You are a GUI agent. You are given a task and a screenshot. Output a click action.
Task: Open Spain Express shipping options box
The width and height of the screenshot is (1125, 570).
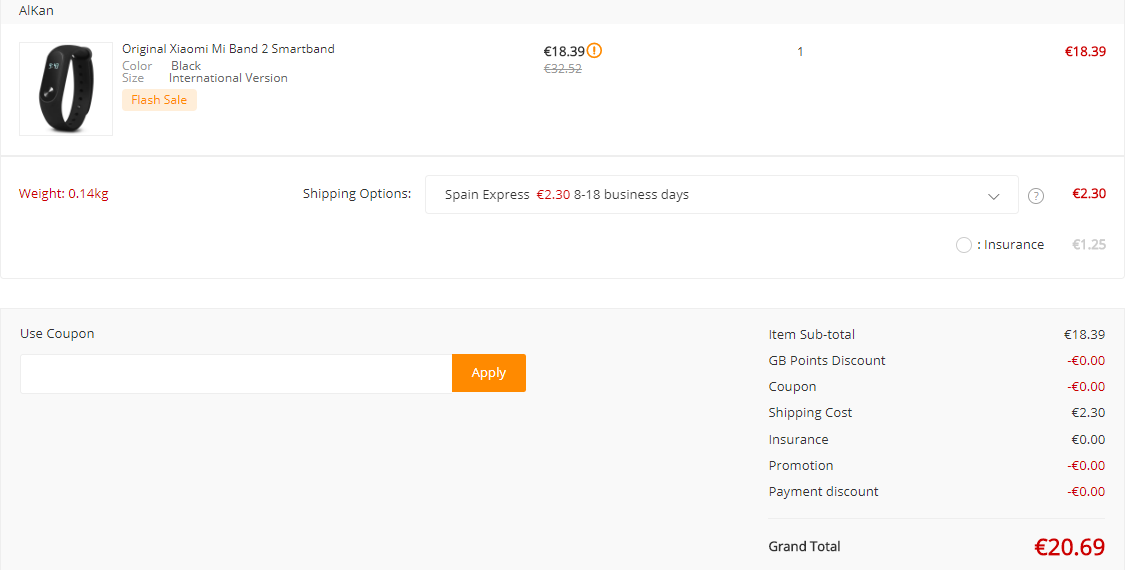pos(721,195)
